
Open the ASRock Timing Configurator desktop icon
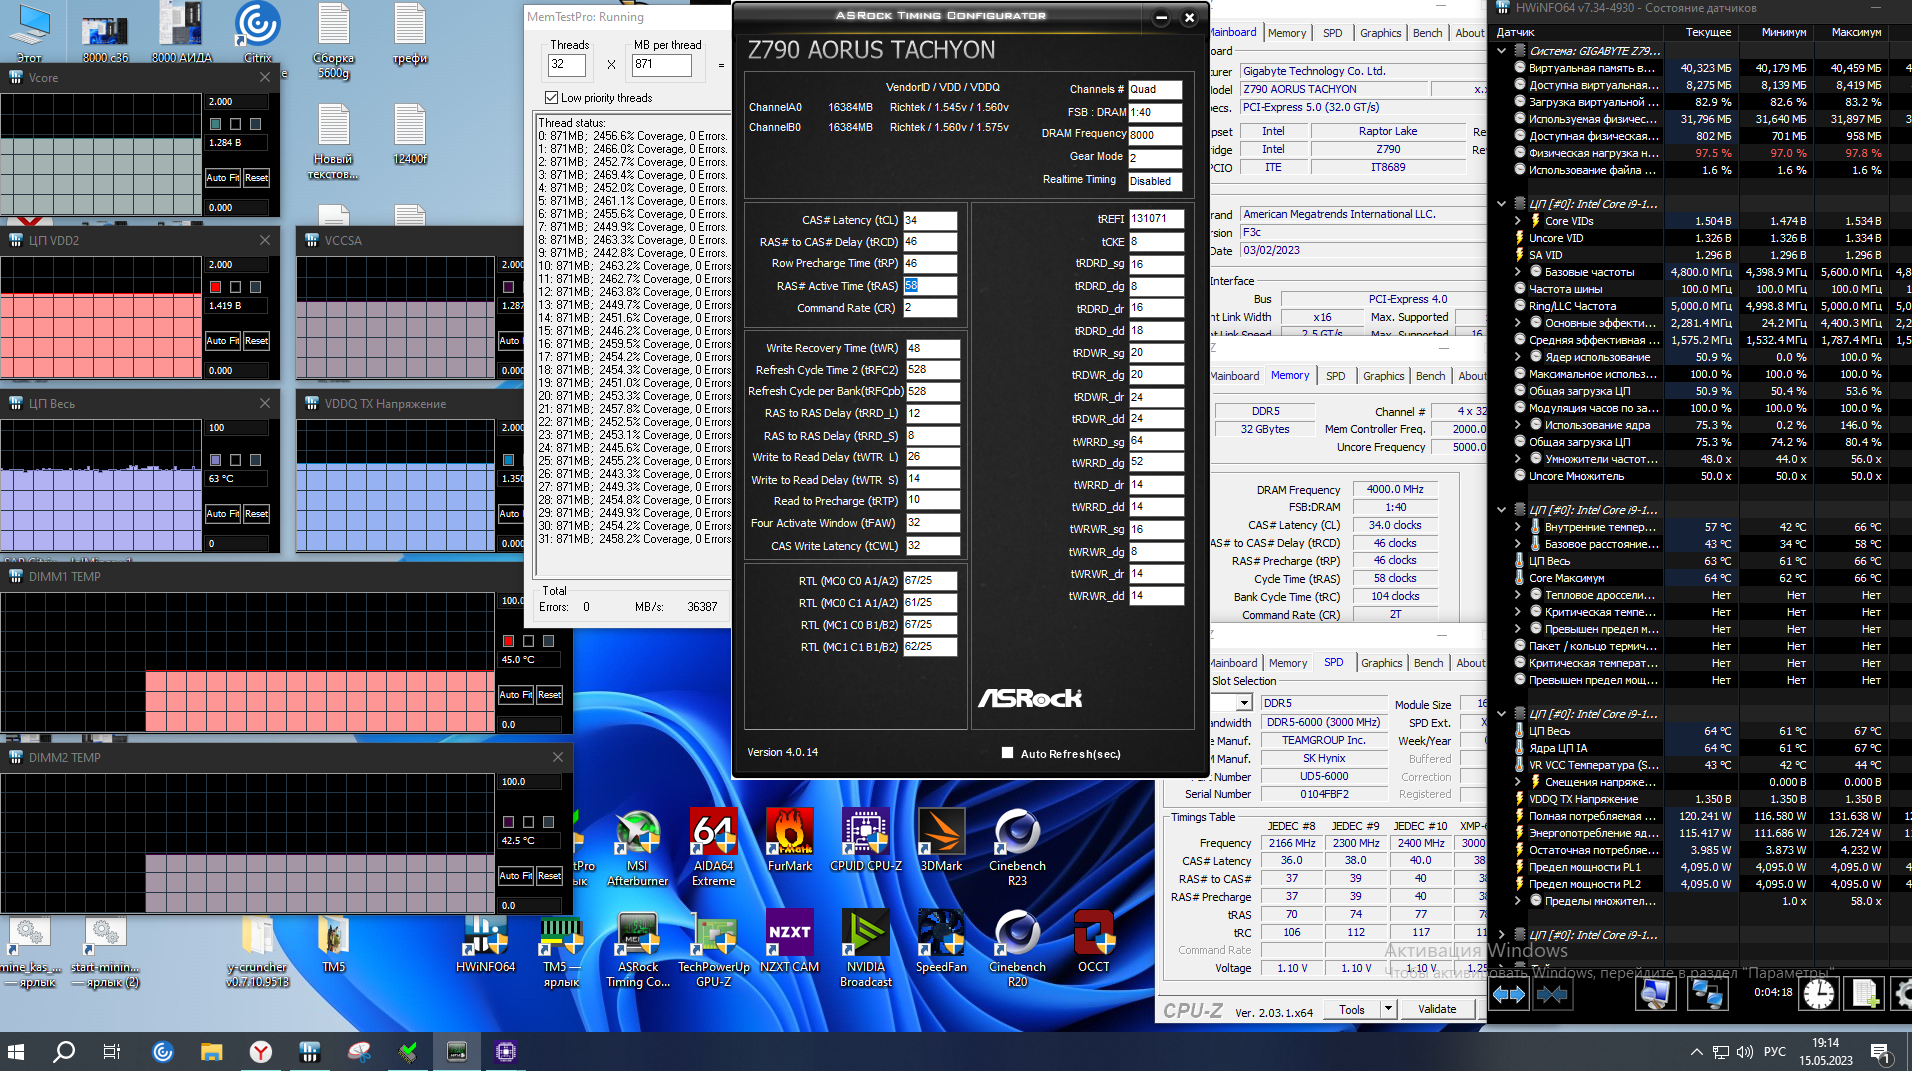[x=638, y=950]
